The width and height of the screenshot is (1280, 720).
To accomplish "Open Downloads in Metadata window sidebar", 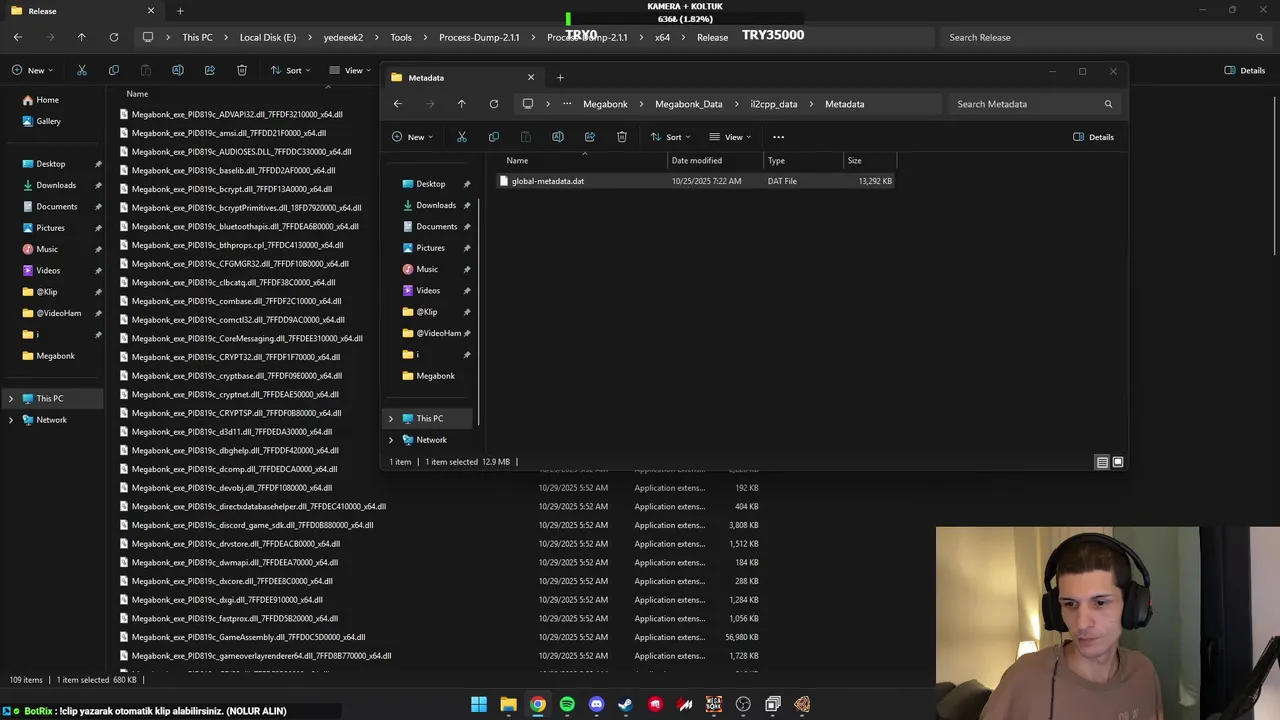I will (x=436, y=205).
